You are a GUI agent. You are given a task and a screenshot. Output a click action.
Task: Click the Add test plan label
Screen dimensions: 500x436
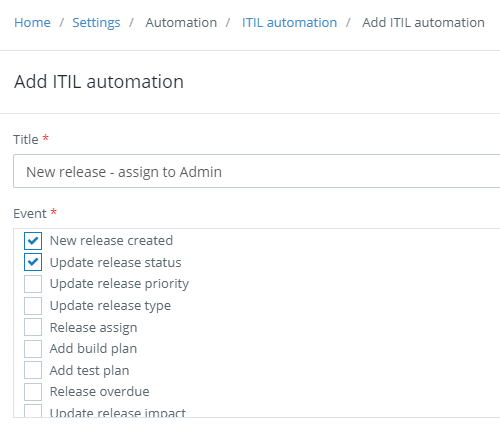point(89,370)
